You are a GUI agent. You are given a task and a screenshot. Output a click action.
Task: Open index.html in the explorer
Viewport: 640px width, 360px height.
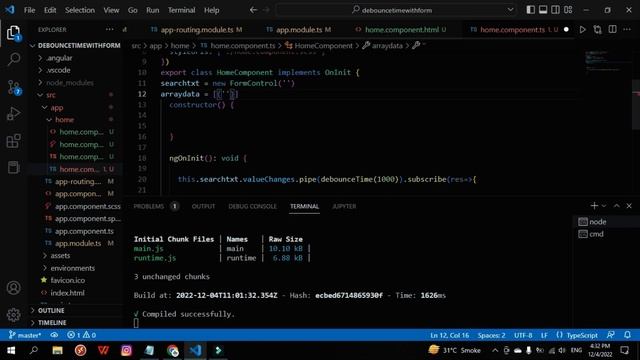pos(67,293)
